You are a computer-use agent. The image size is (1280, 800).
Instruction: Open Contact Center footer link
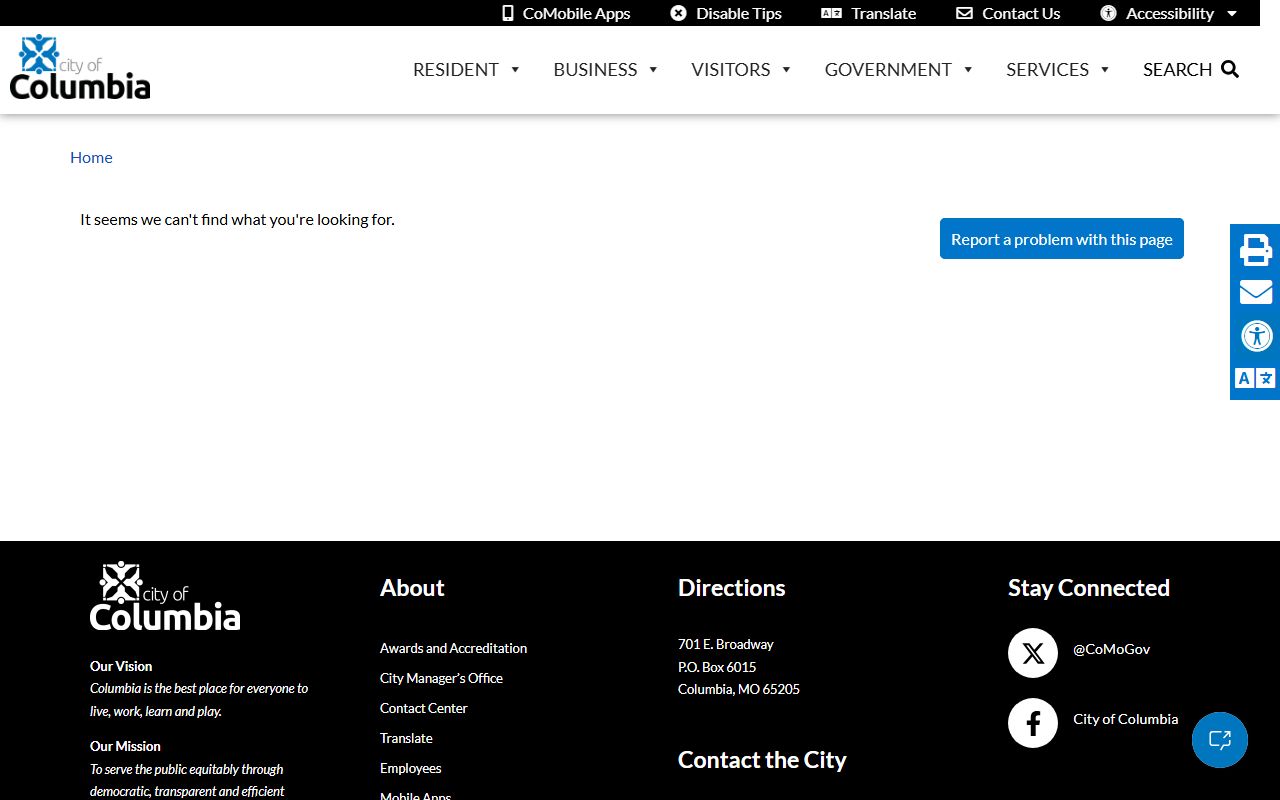click(424, 708)
